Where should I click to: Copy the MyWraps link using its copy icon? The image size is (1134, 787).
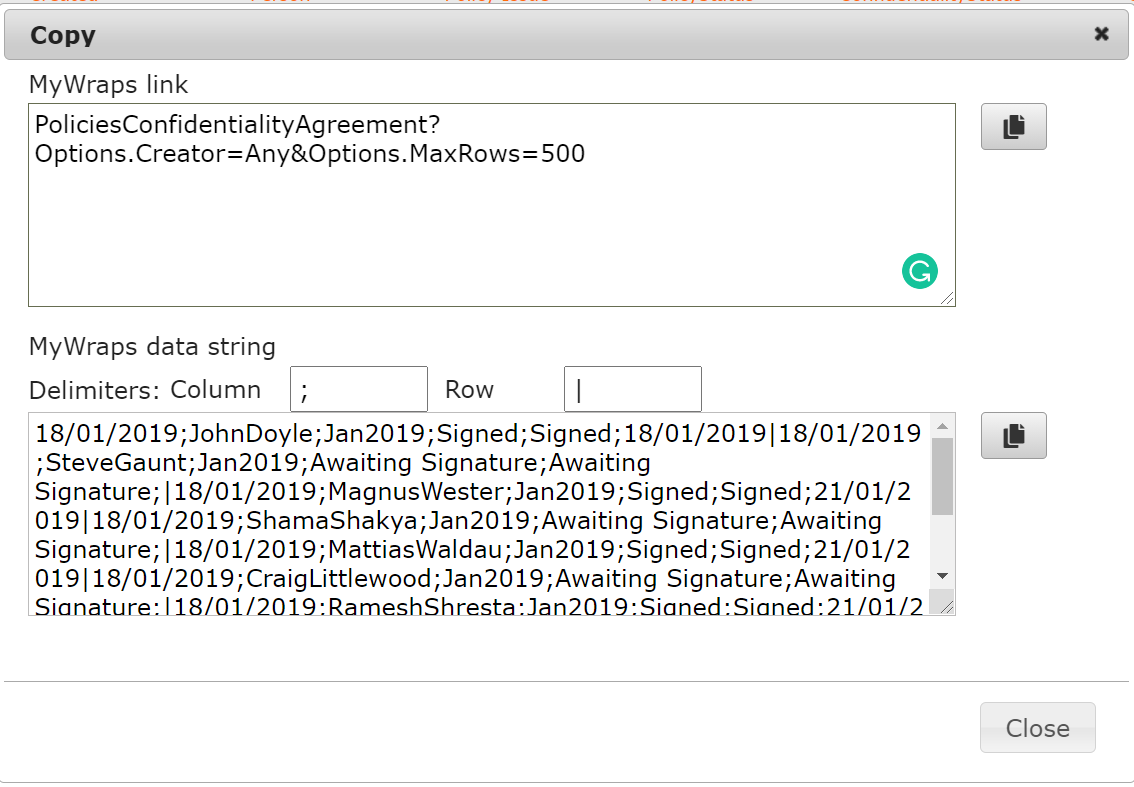pyautogui.click(x=1013, y=126)
